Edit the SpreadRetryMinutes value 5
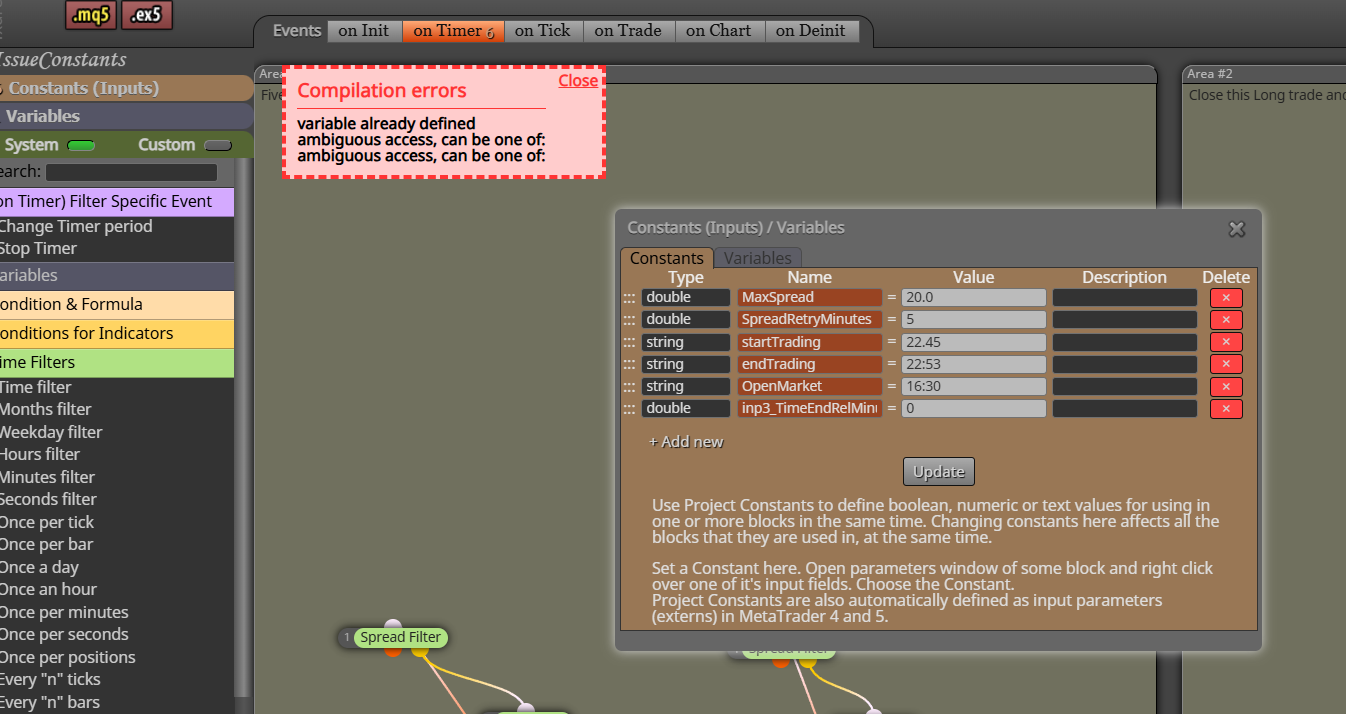Viewport: 1346px width, 714px height. pos(974,320)
